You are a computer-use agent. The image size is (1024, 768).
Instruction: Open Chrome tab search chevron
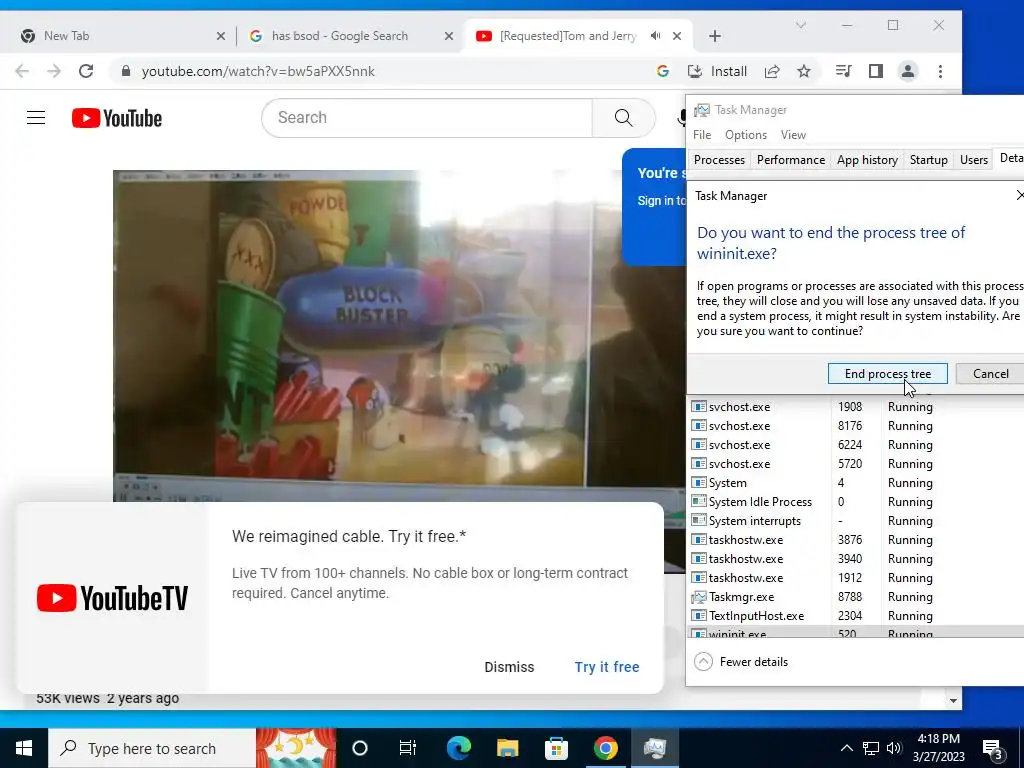[801, 25]
